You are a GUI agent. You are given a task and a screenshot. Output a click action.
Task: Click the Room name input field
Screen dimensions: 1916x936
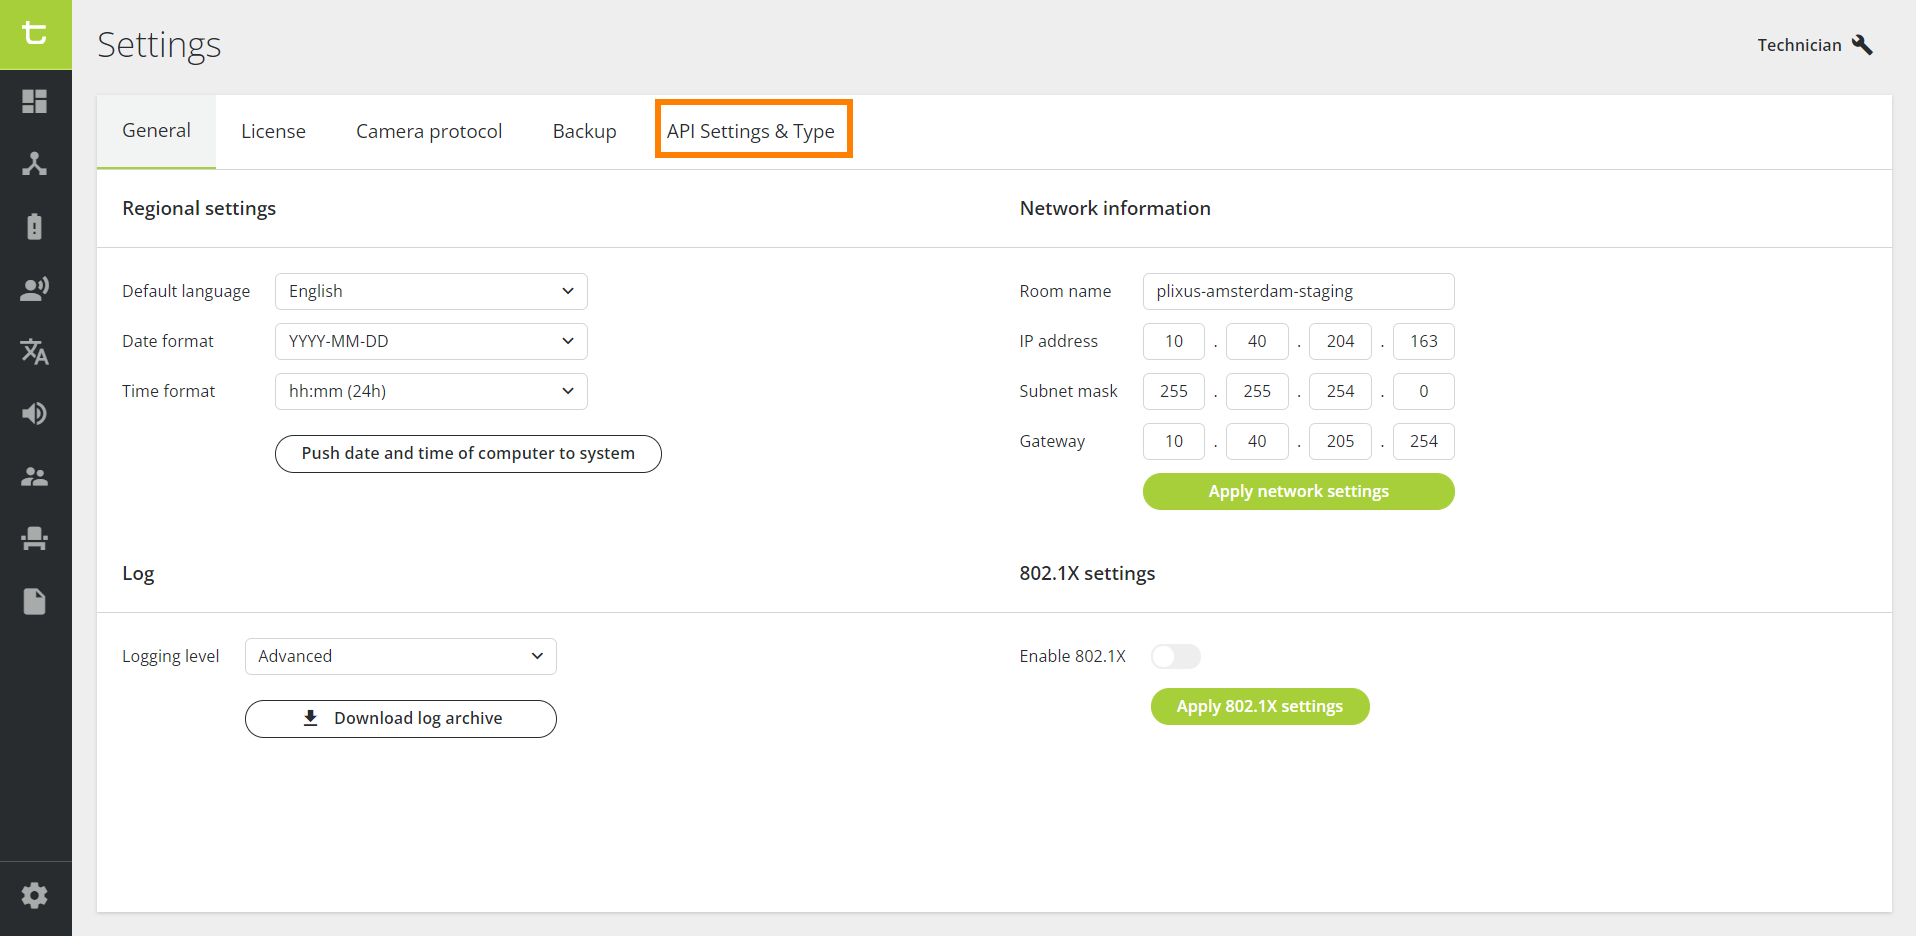point(1297,291)
